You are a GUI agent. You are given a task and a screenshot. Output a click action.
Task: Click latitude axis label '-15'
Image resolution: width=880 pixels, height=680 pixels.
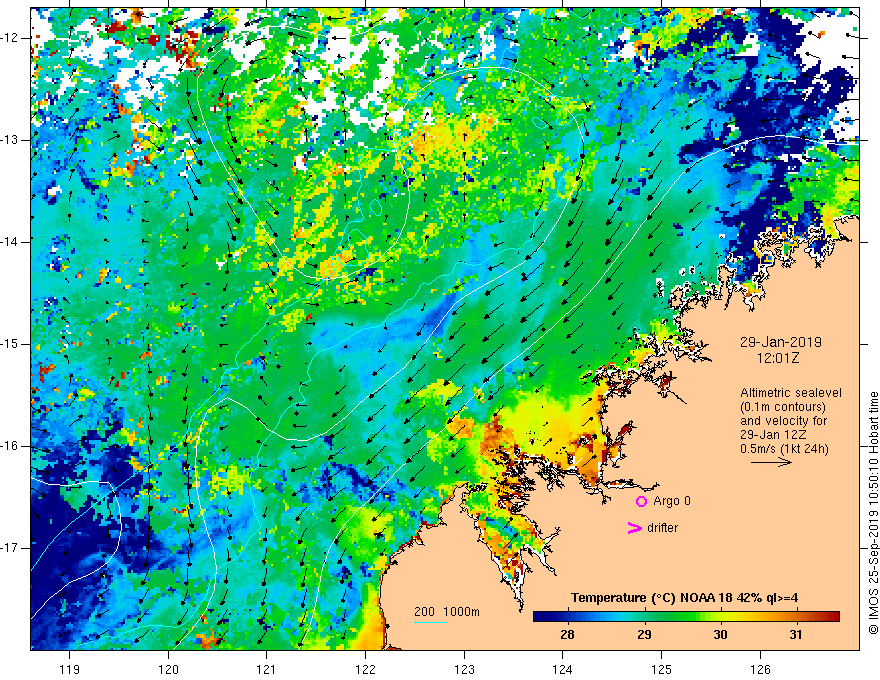click(10, 344)
